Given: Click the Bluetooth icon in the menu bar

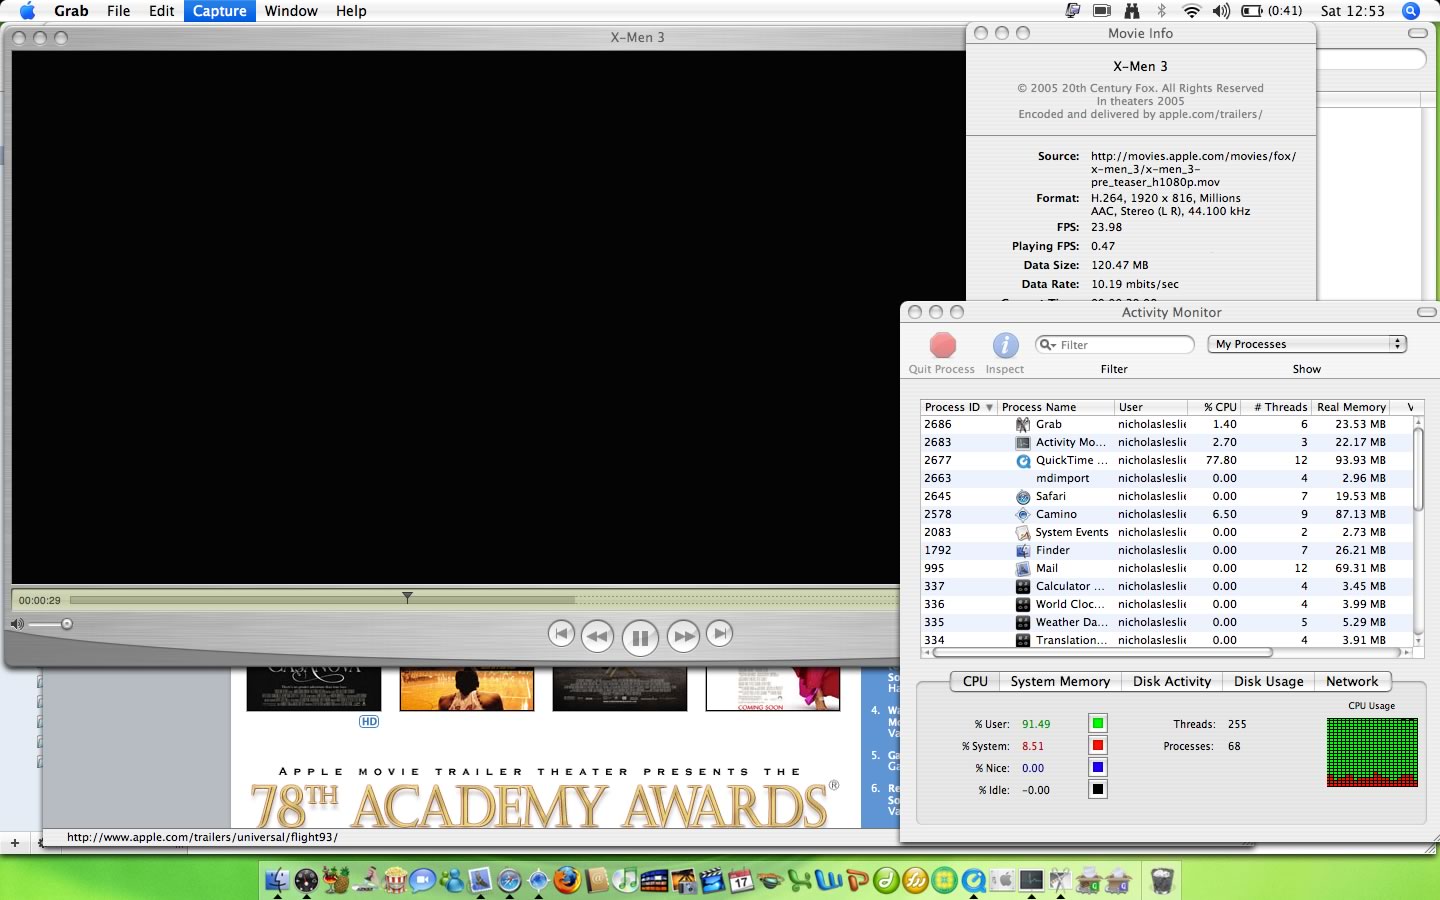Looking at the screenshot, I should click(1161, 11).
